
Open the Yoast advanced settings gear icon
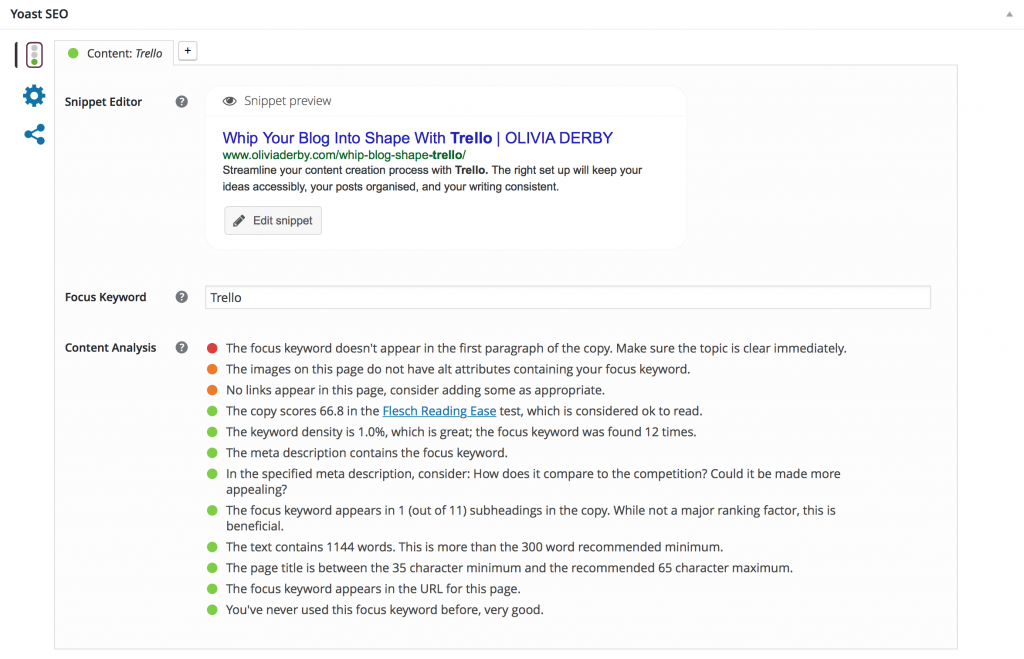coord(34,96)
